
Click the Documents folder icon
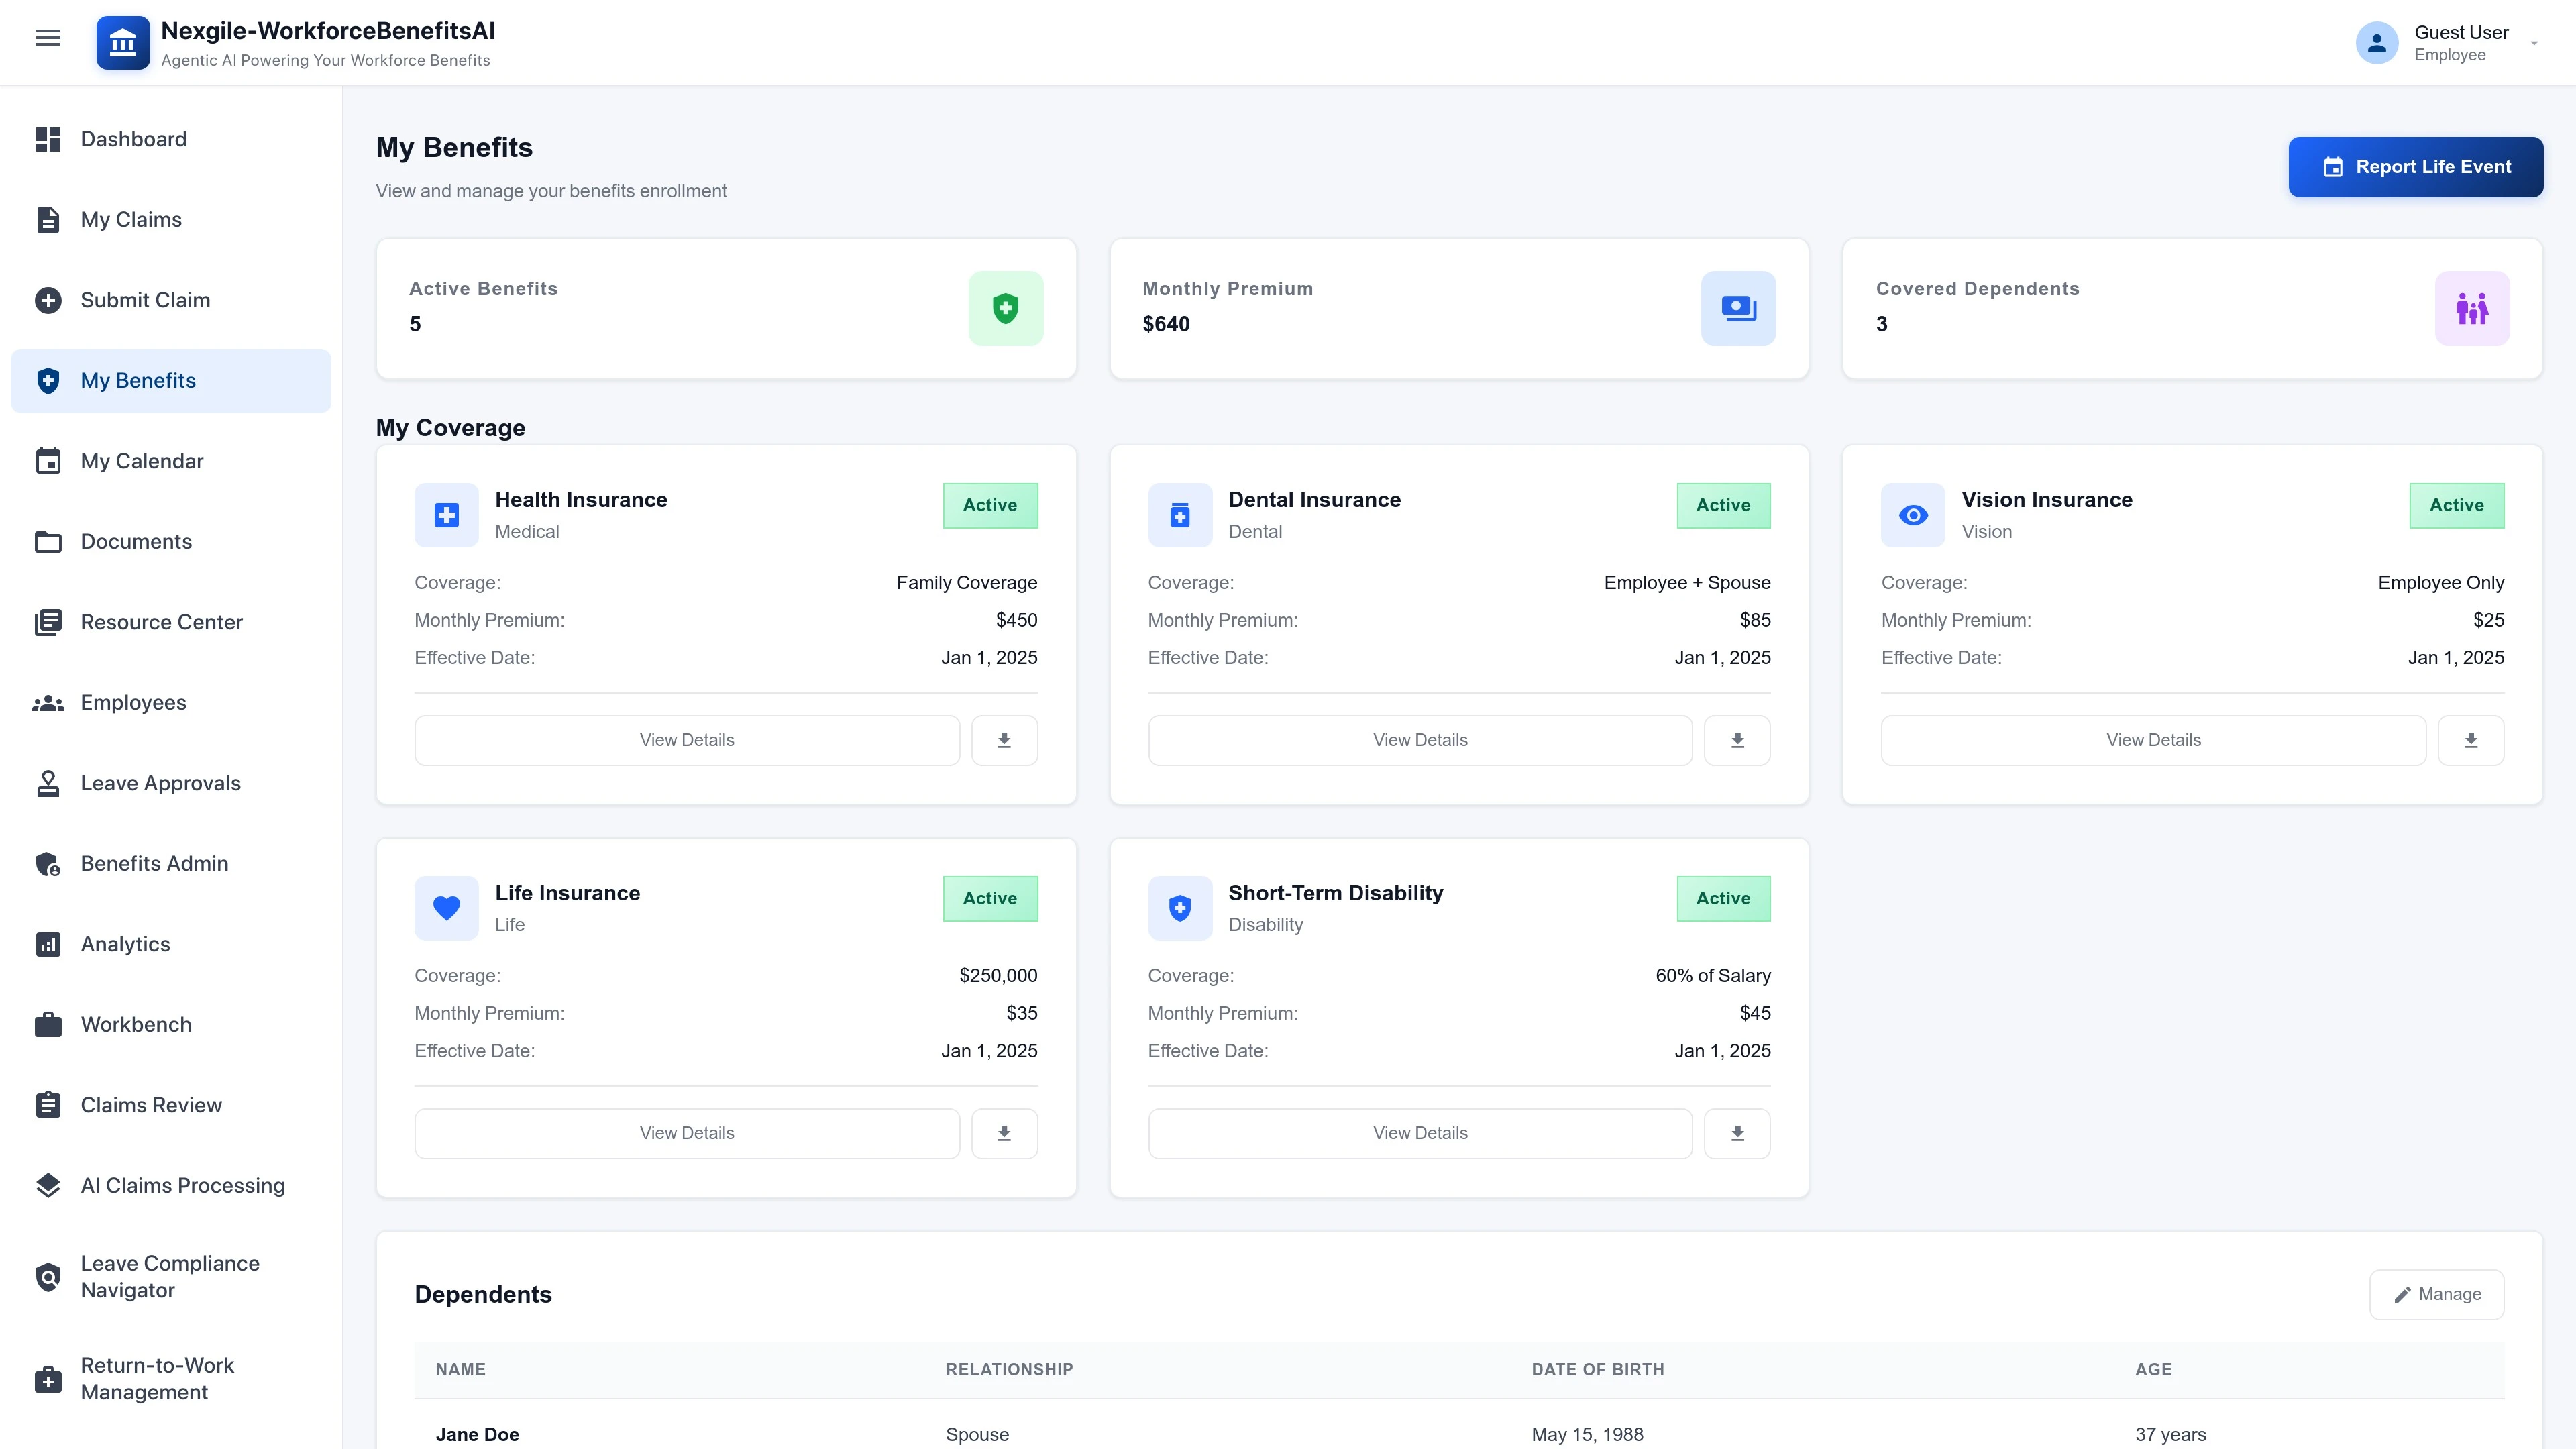(47, 541)
